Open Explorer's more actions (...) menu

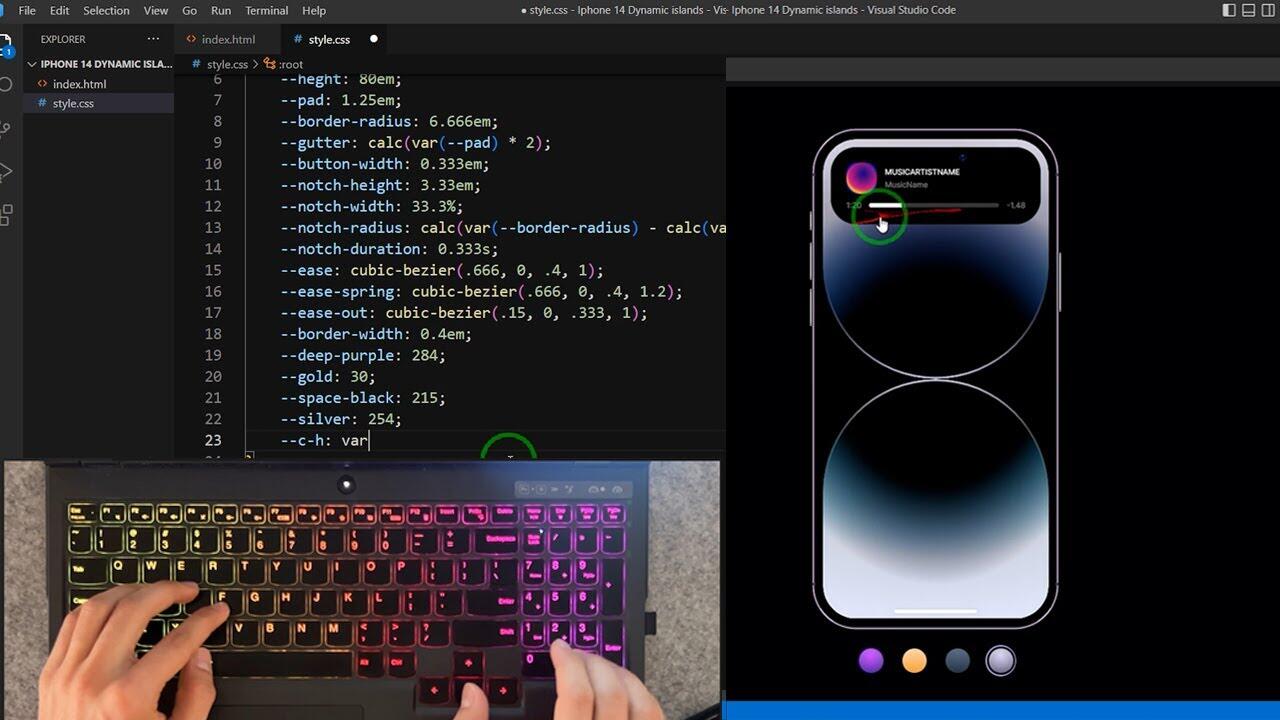click(x=153, y=39)
